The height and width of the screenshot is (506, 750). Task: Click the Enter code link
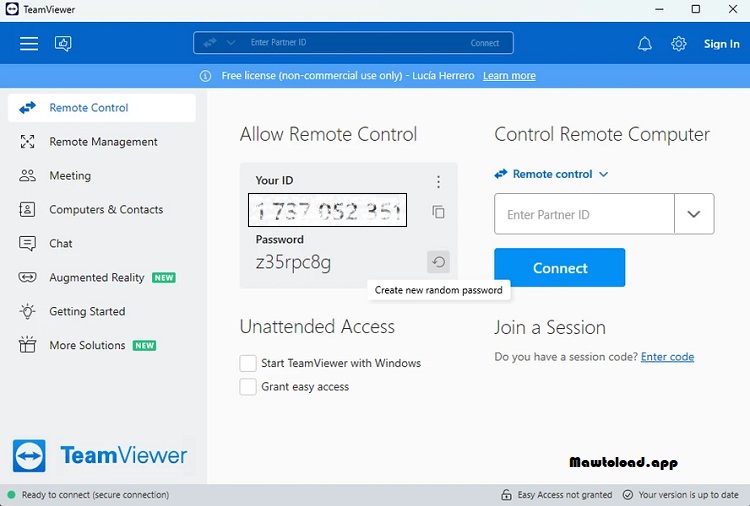[667, 357]
